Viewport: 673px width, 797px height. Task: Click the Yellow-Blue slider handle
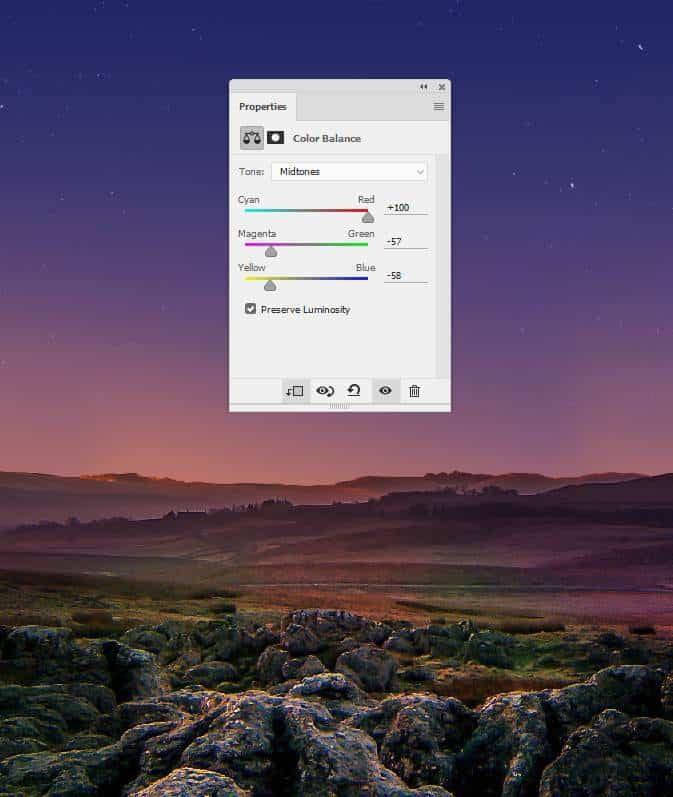click(270, 286)
